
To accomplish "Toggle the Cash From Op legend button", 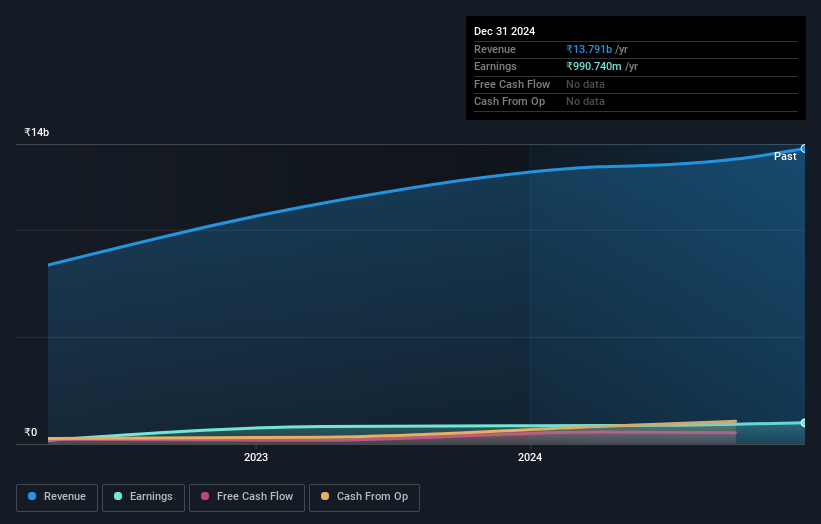I will click(364, 497).
